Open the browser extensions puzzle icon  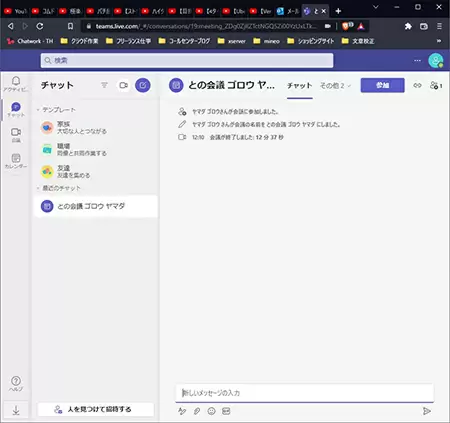tap(408, 26)
